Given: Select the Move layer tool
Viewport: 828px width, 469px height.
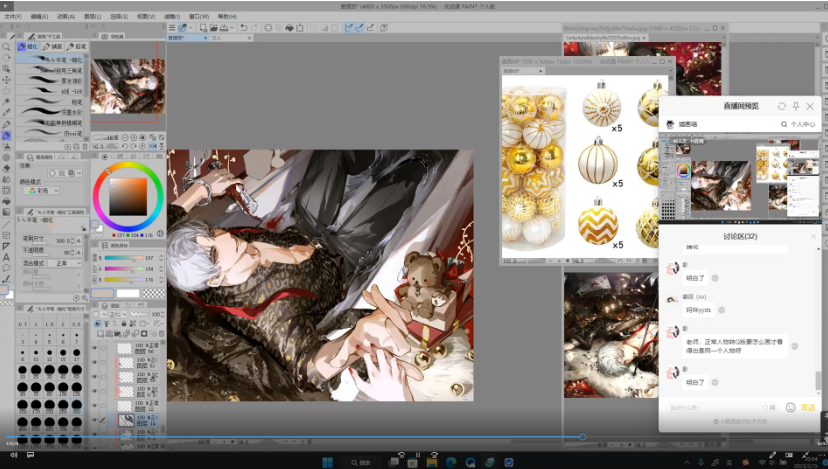Looking at the screenshot, I should click(6, 80).
